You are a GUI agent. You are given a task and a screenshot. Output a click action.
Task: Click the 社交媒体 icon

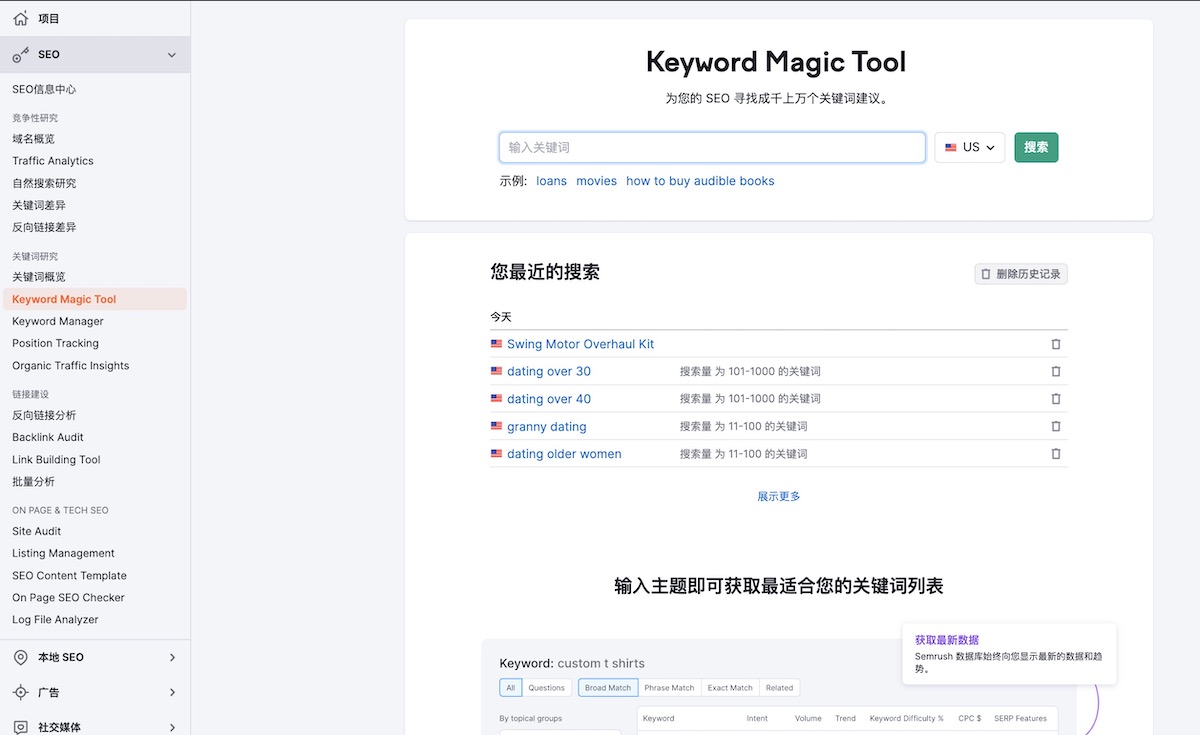[20, 727]
